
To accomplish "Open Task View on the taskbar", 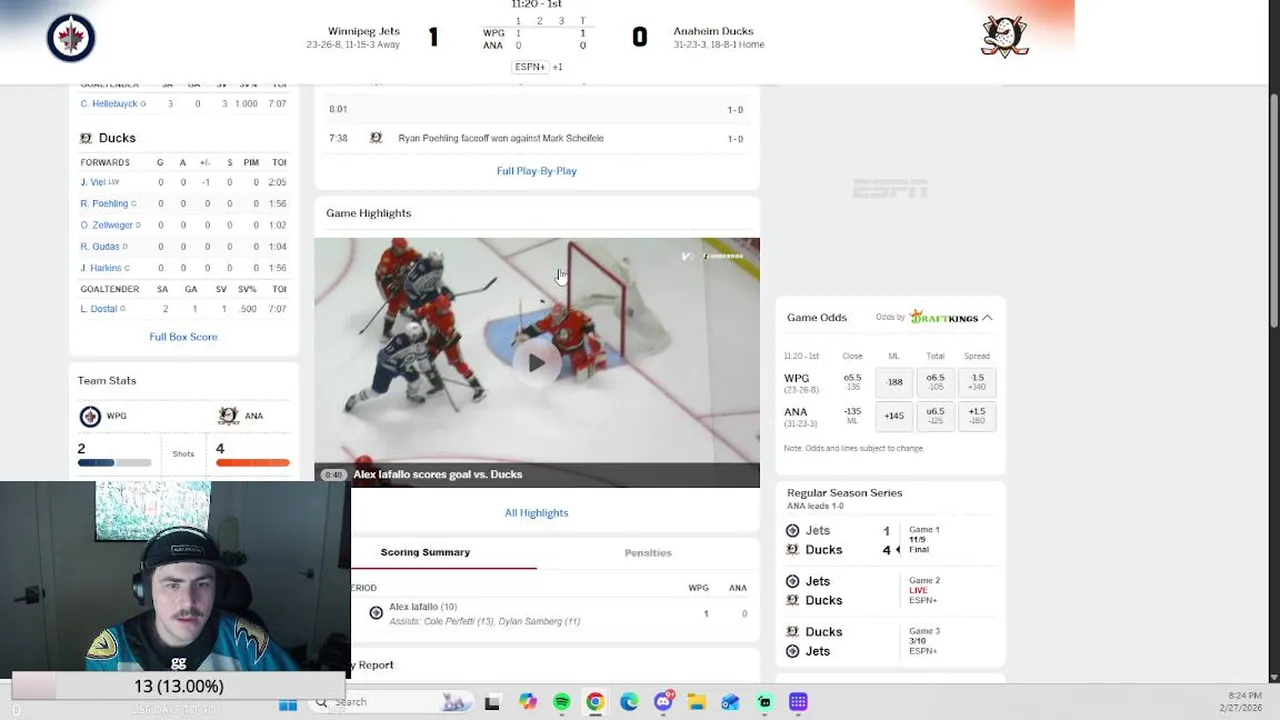I will coord(492,702).
